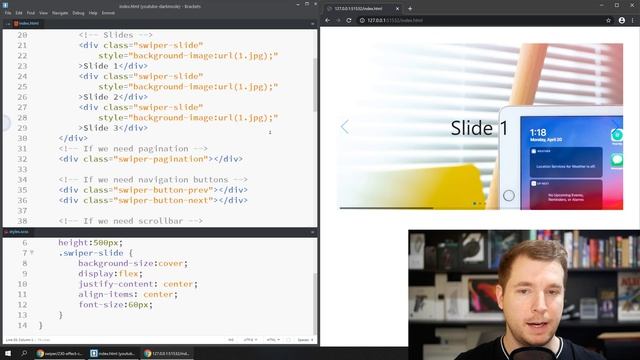Go forward in Chrome
This screenshot has width=640, height=360.
(x=338, y=20)
